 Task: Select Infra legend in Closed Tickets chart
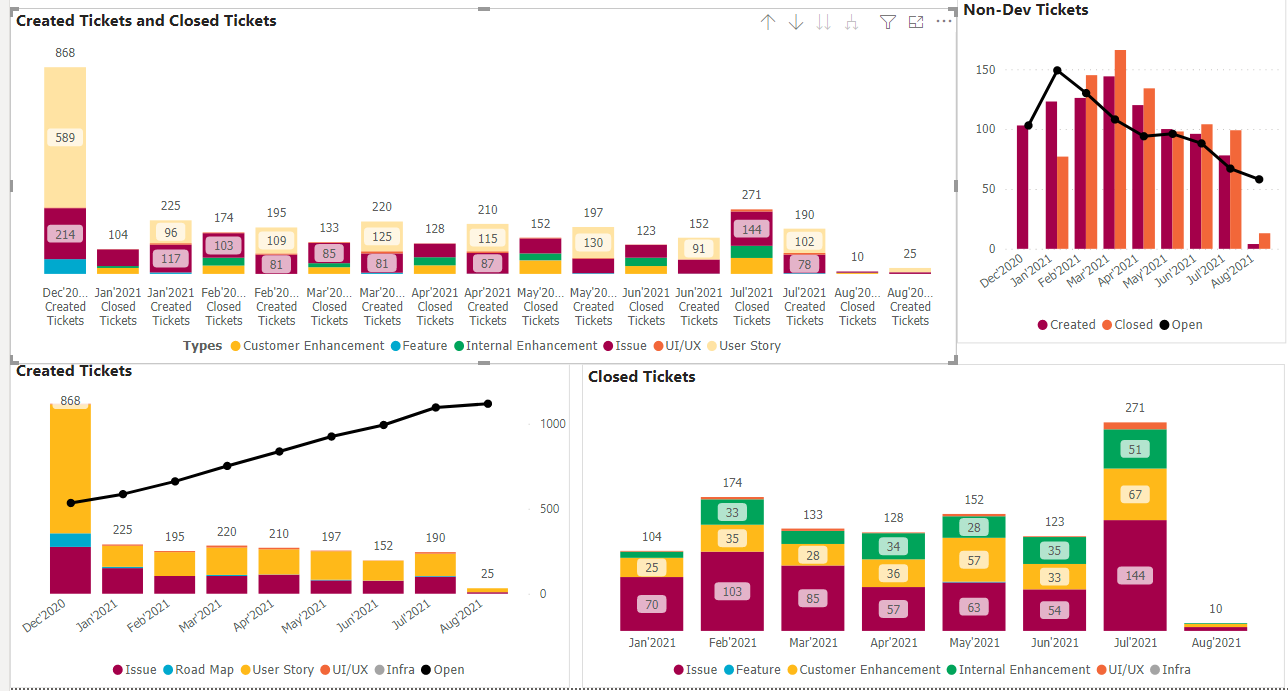pyautogui.click(x=1170, y=669)
